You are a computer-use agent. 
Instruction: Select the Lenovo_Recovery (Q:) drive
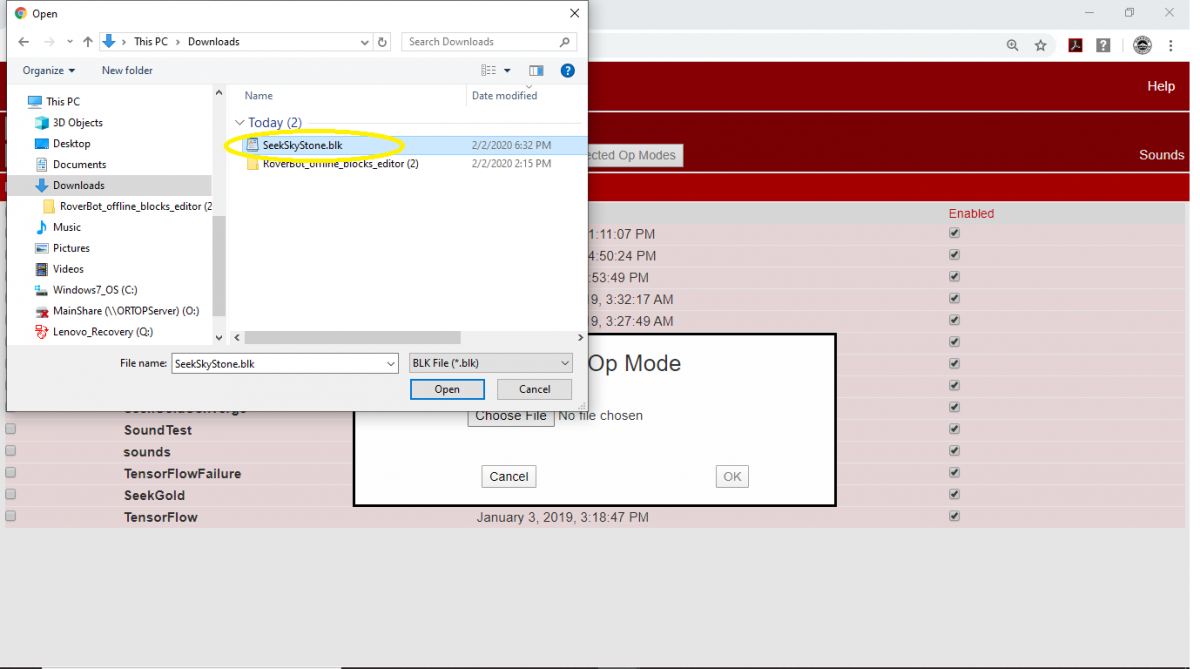pyautogui.click(x=94, y=332)
